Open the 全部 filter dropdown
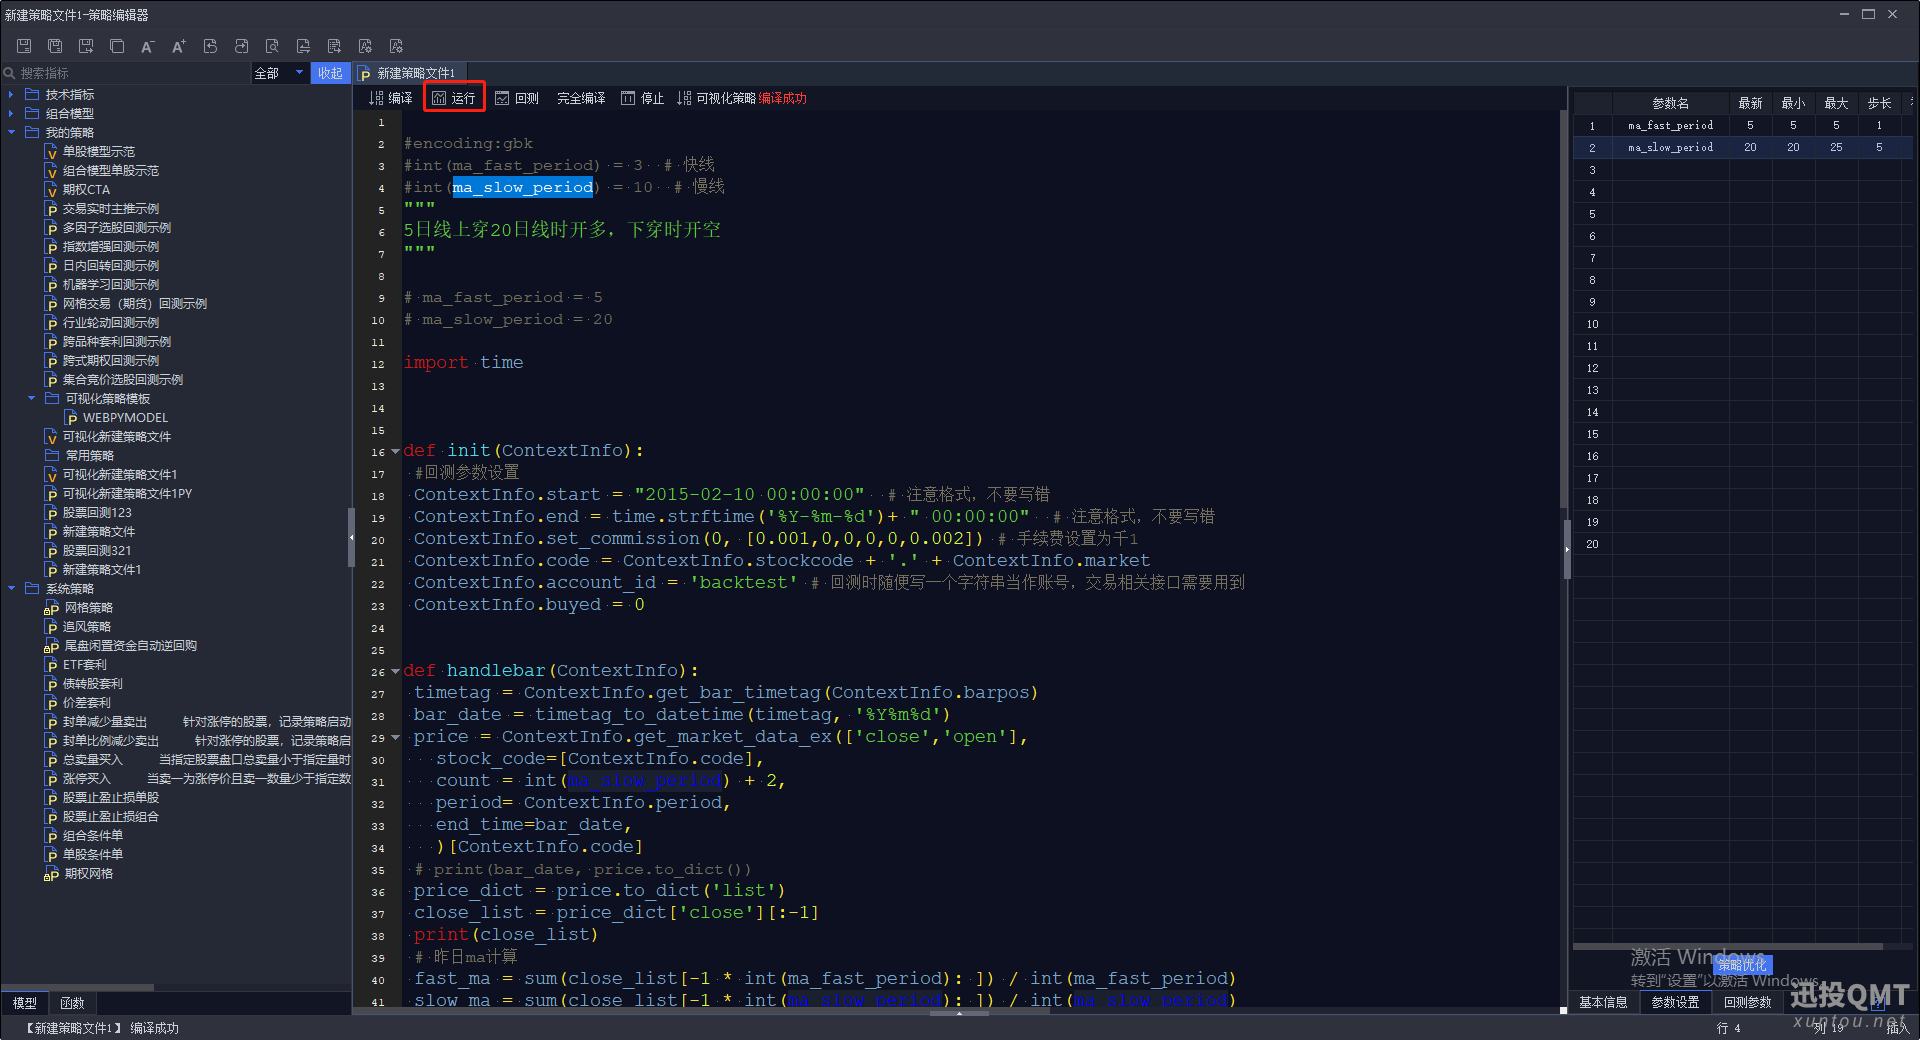 tap(279, 73)
